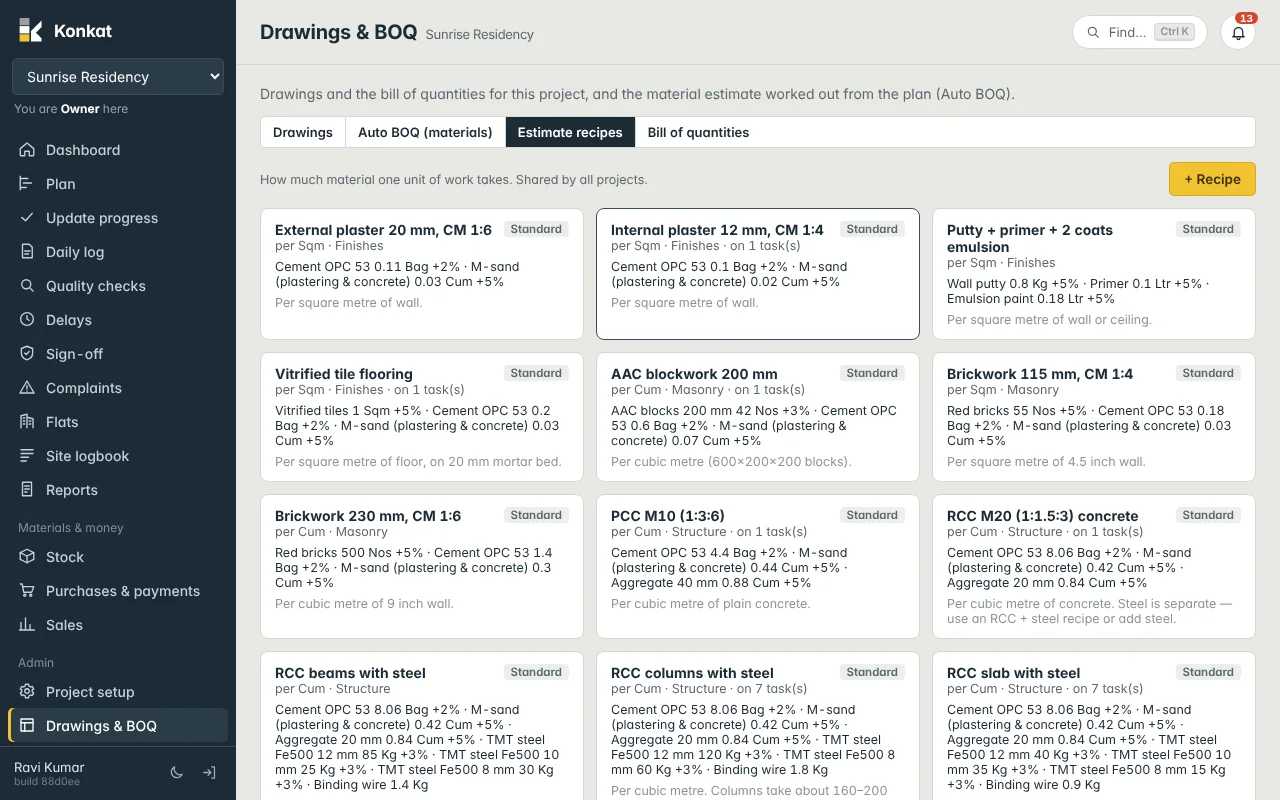Open Reports from the sidebar

[x=118, y=490]
